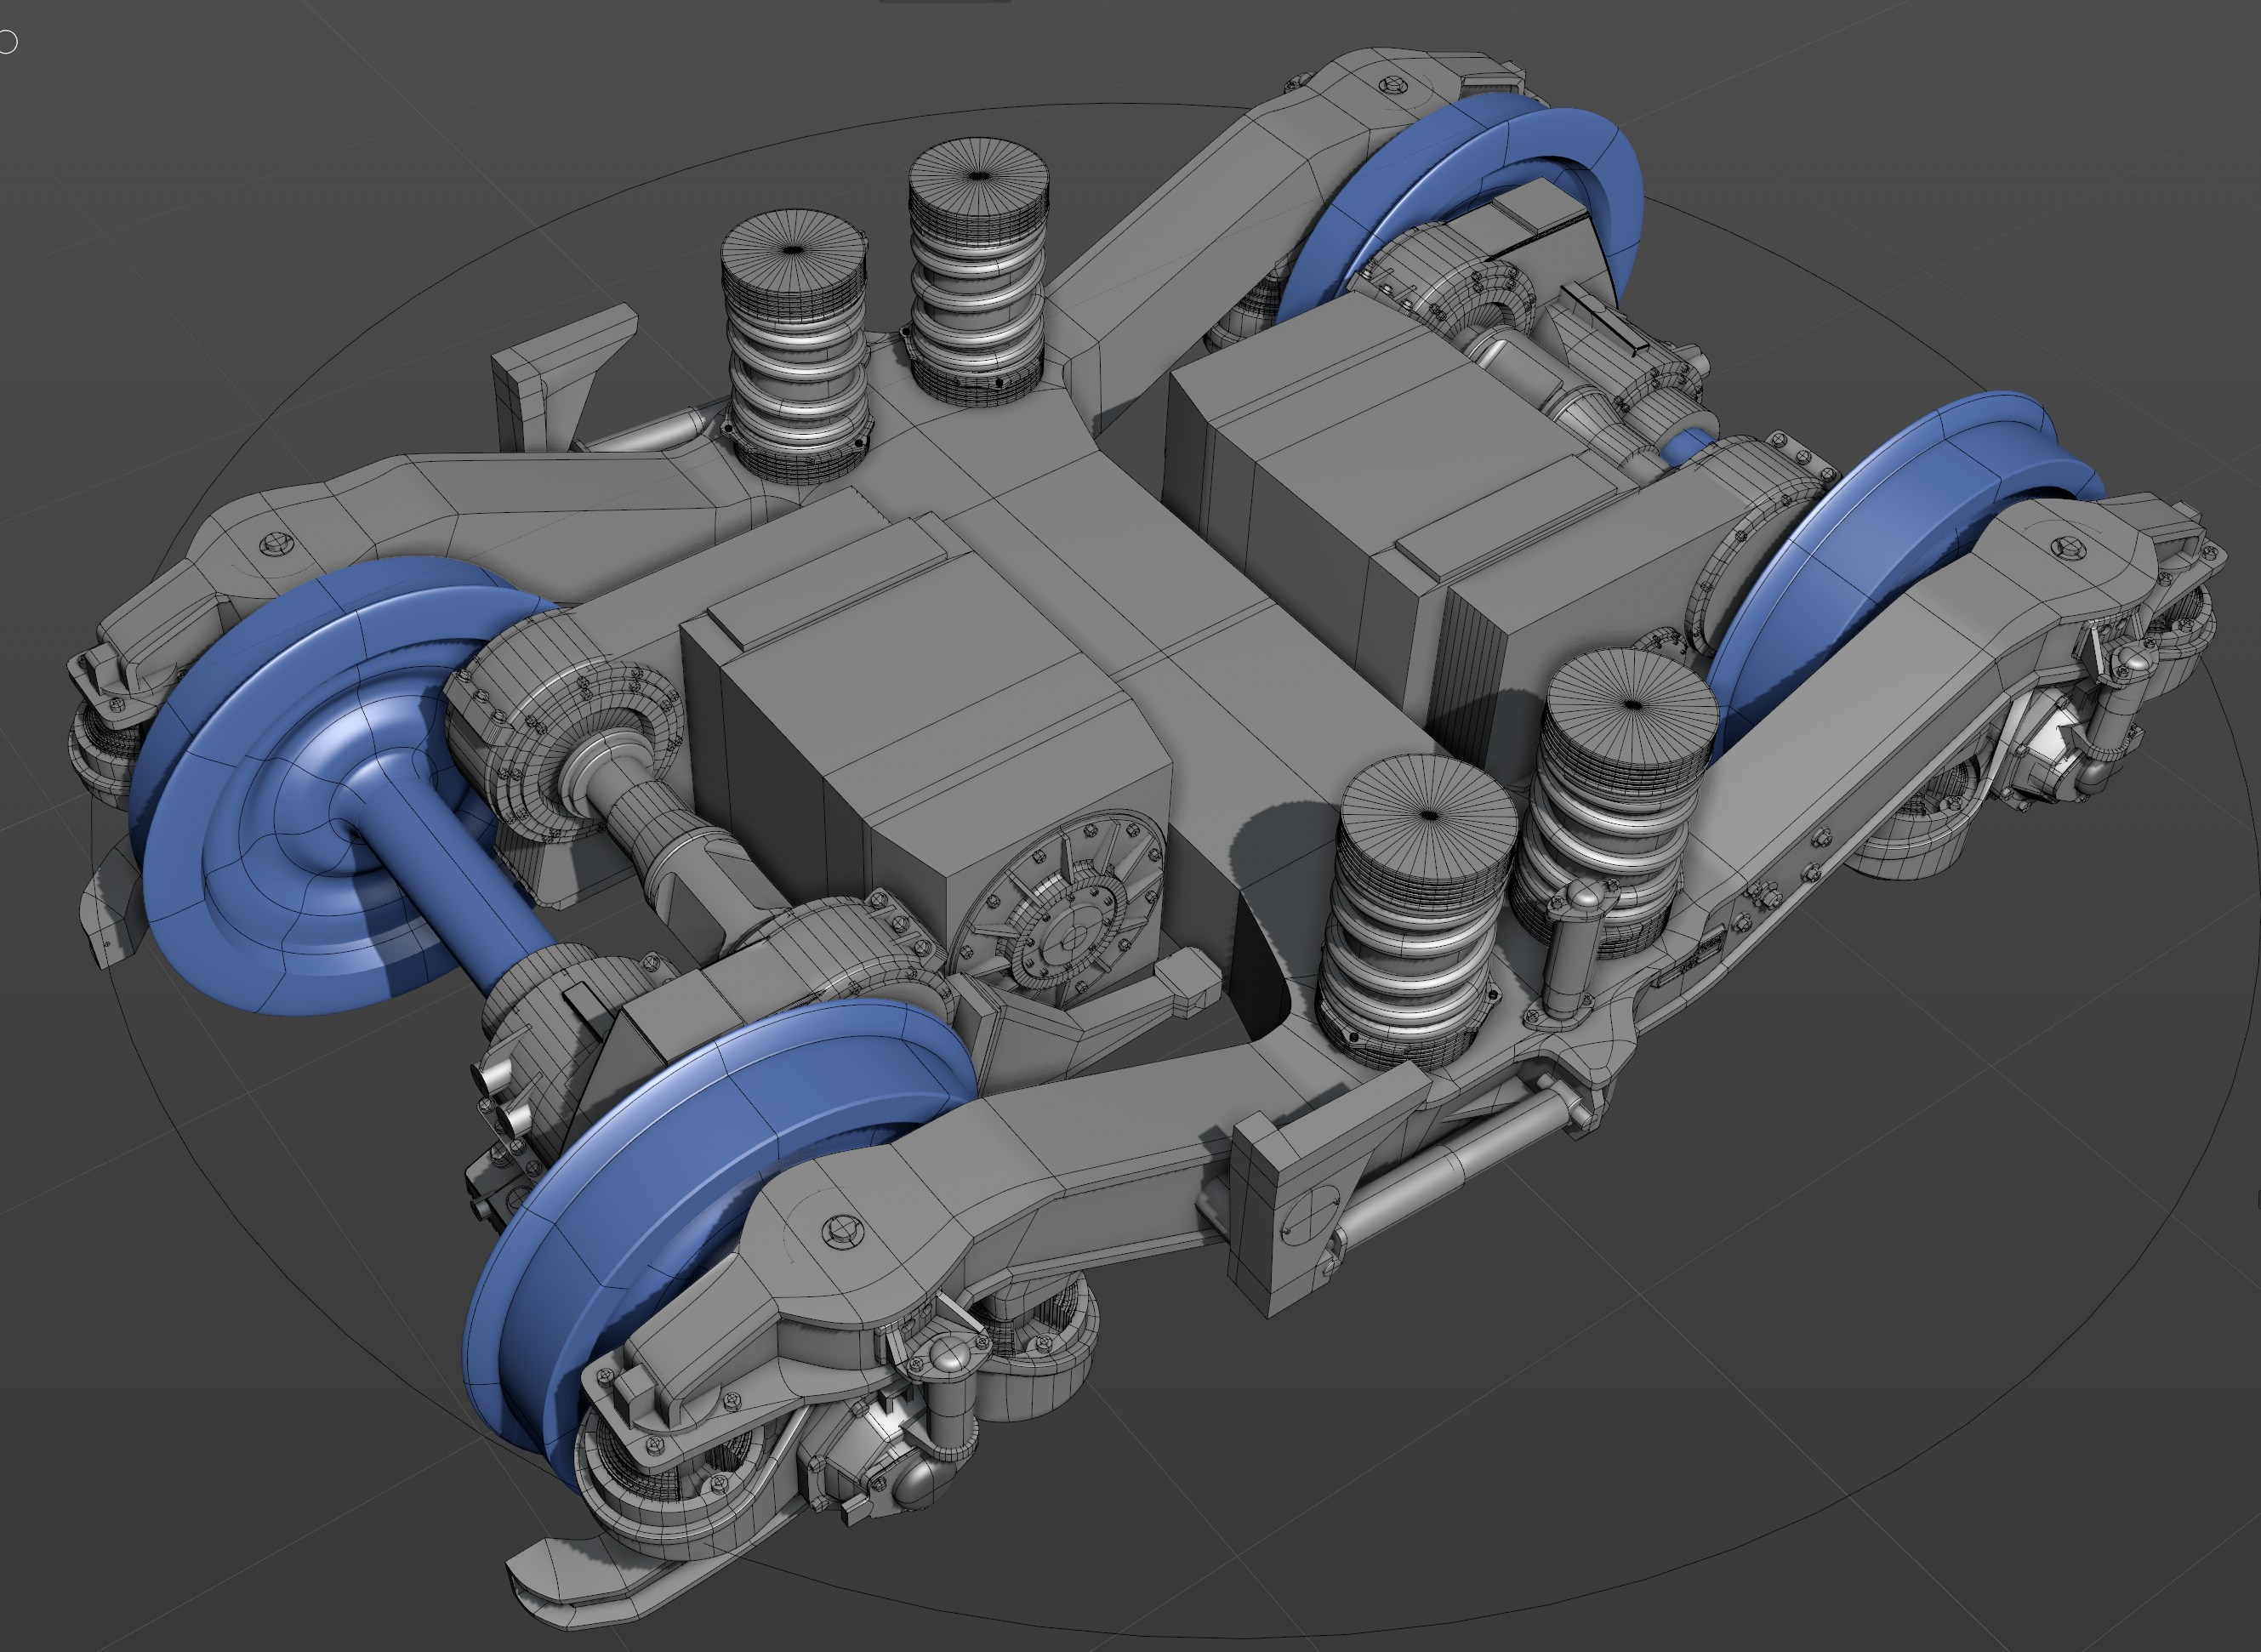2261x1652 pixels.
Task: Click the hub of the large blue left wheel
Action: (x=352, y=792)
